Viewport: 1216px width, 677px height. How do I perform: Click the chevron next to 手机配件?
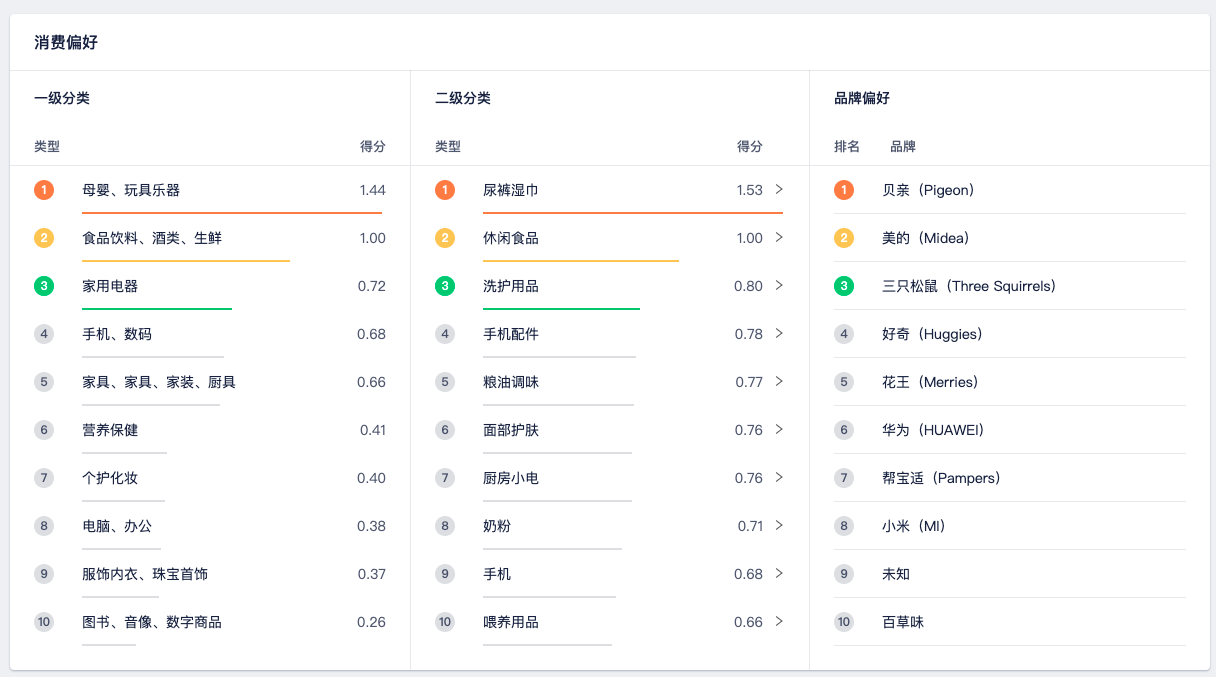(779, 334)
